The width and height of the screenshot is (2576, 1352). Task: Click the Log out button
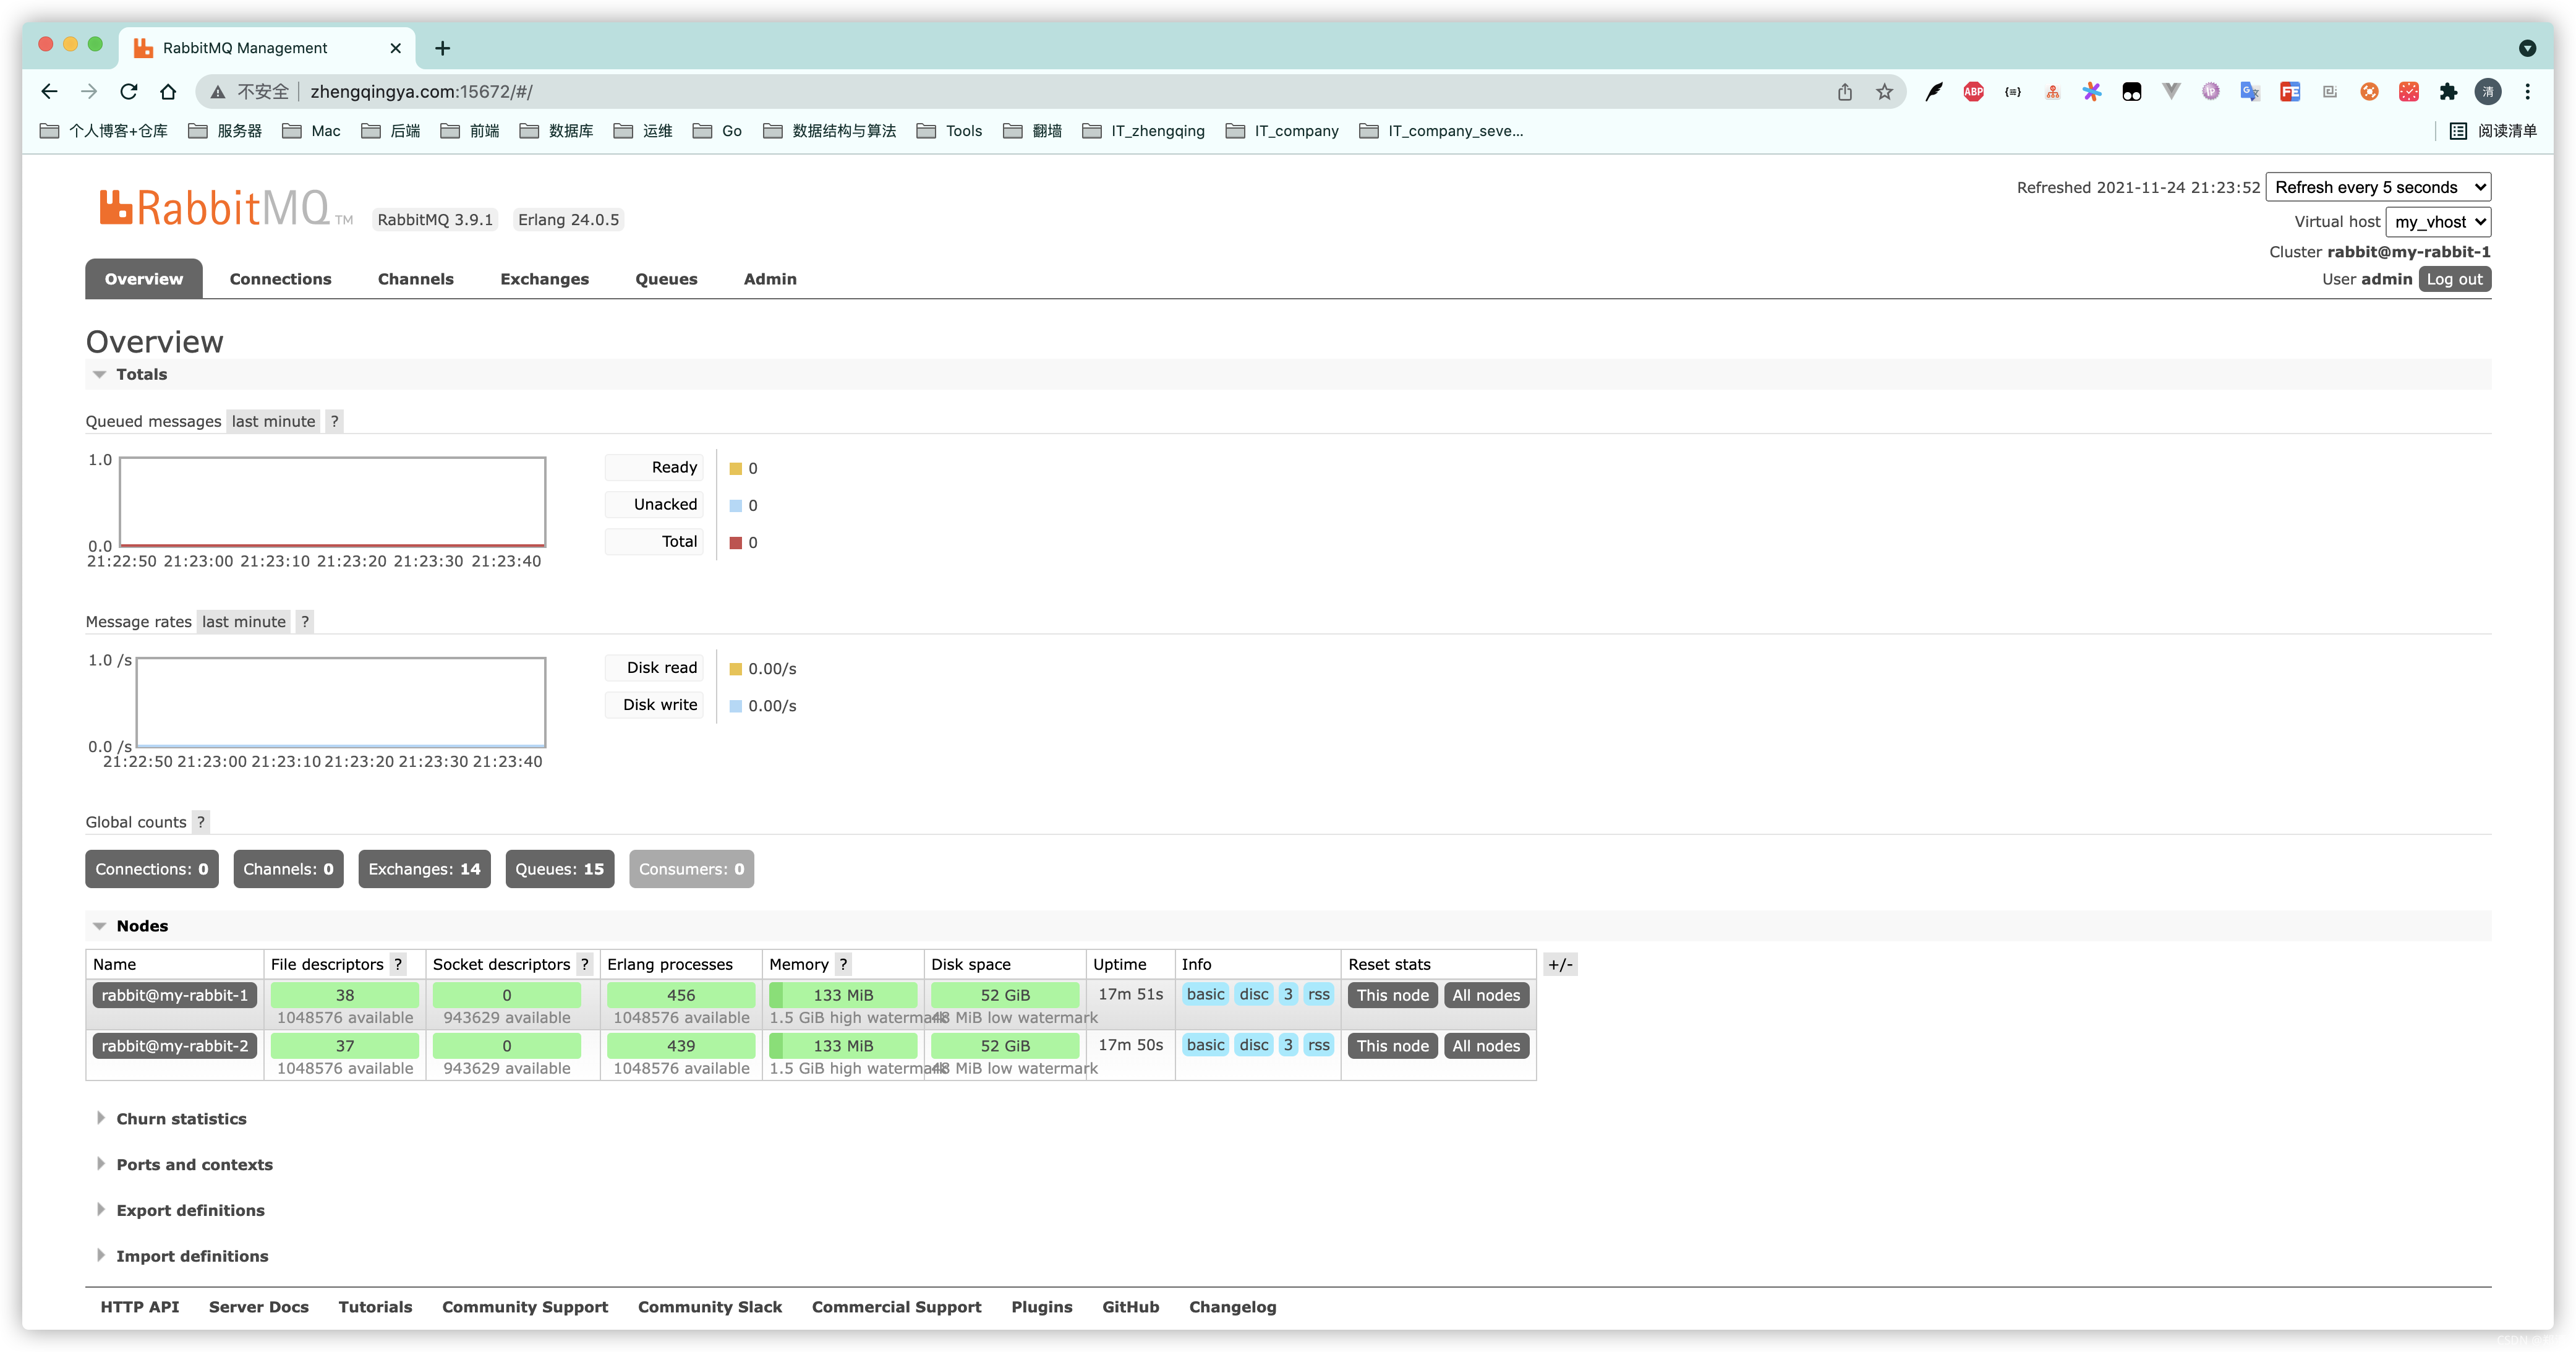tap(2454, 279)
